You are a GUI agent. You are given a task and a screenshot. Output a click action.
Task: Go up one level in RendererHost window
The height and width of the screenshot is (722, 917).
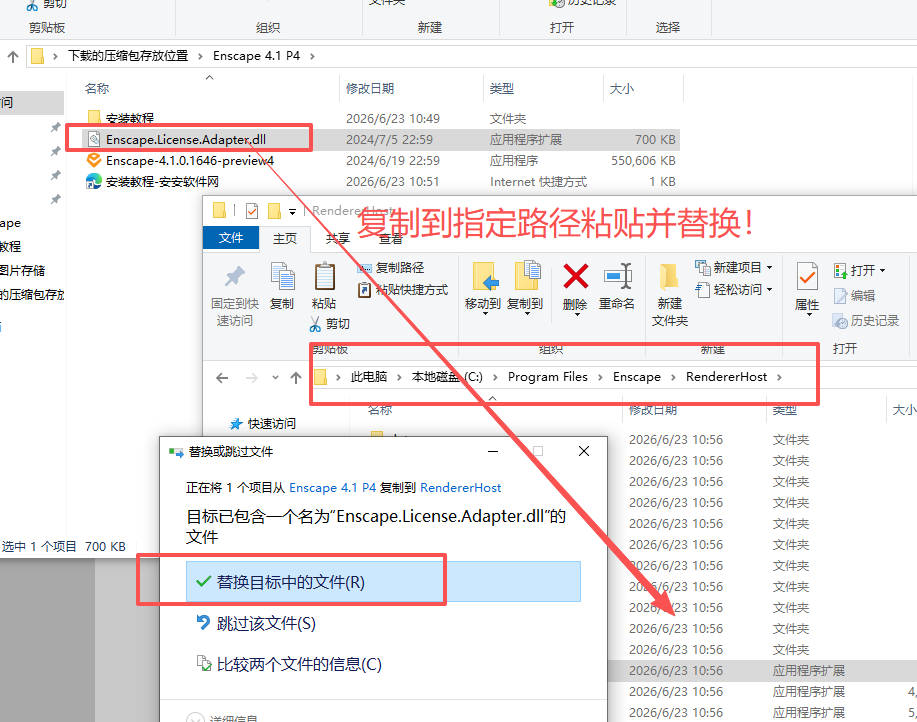[296, 378]
